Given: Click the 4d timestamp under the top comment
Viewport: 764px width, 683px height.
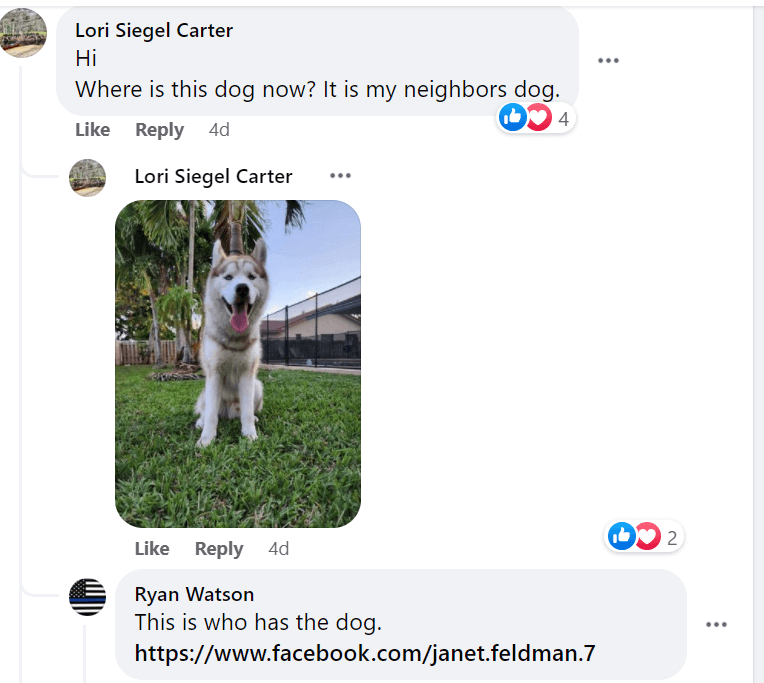Looking at the screenshot, I should (x=219, y=130).
